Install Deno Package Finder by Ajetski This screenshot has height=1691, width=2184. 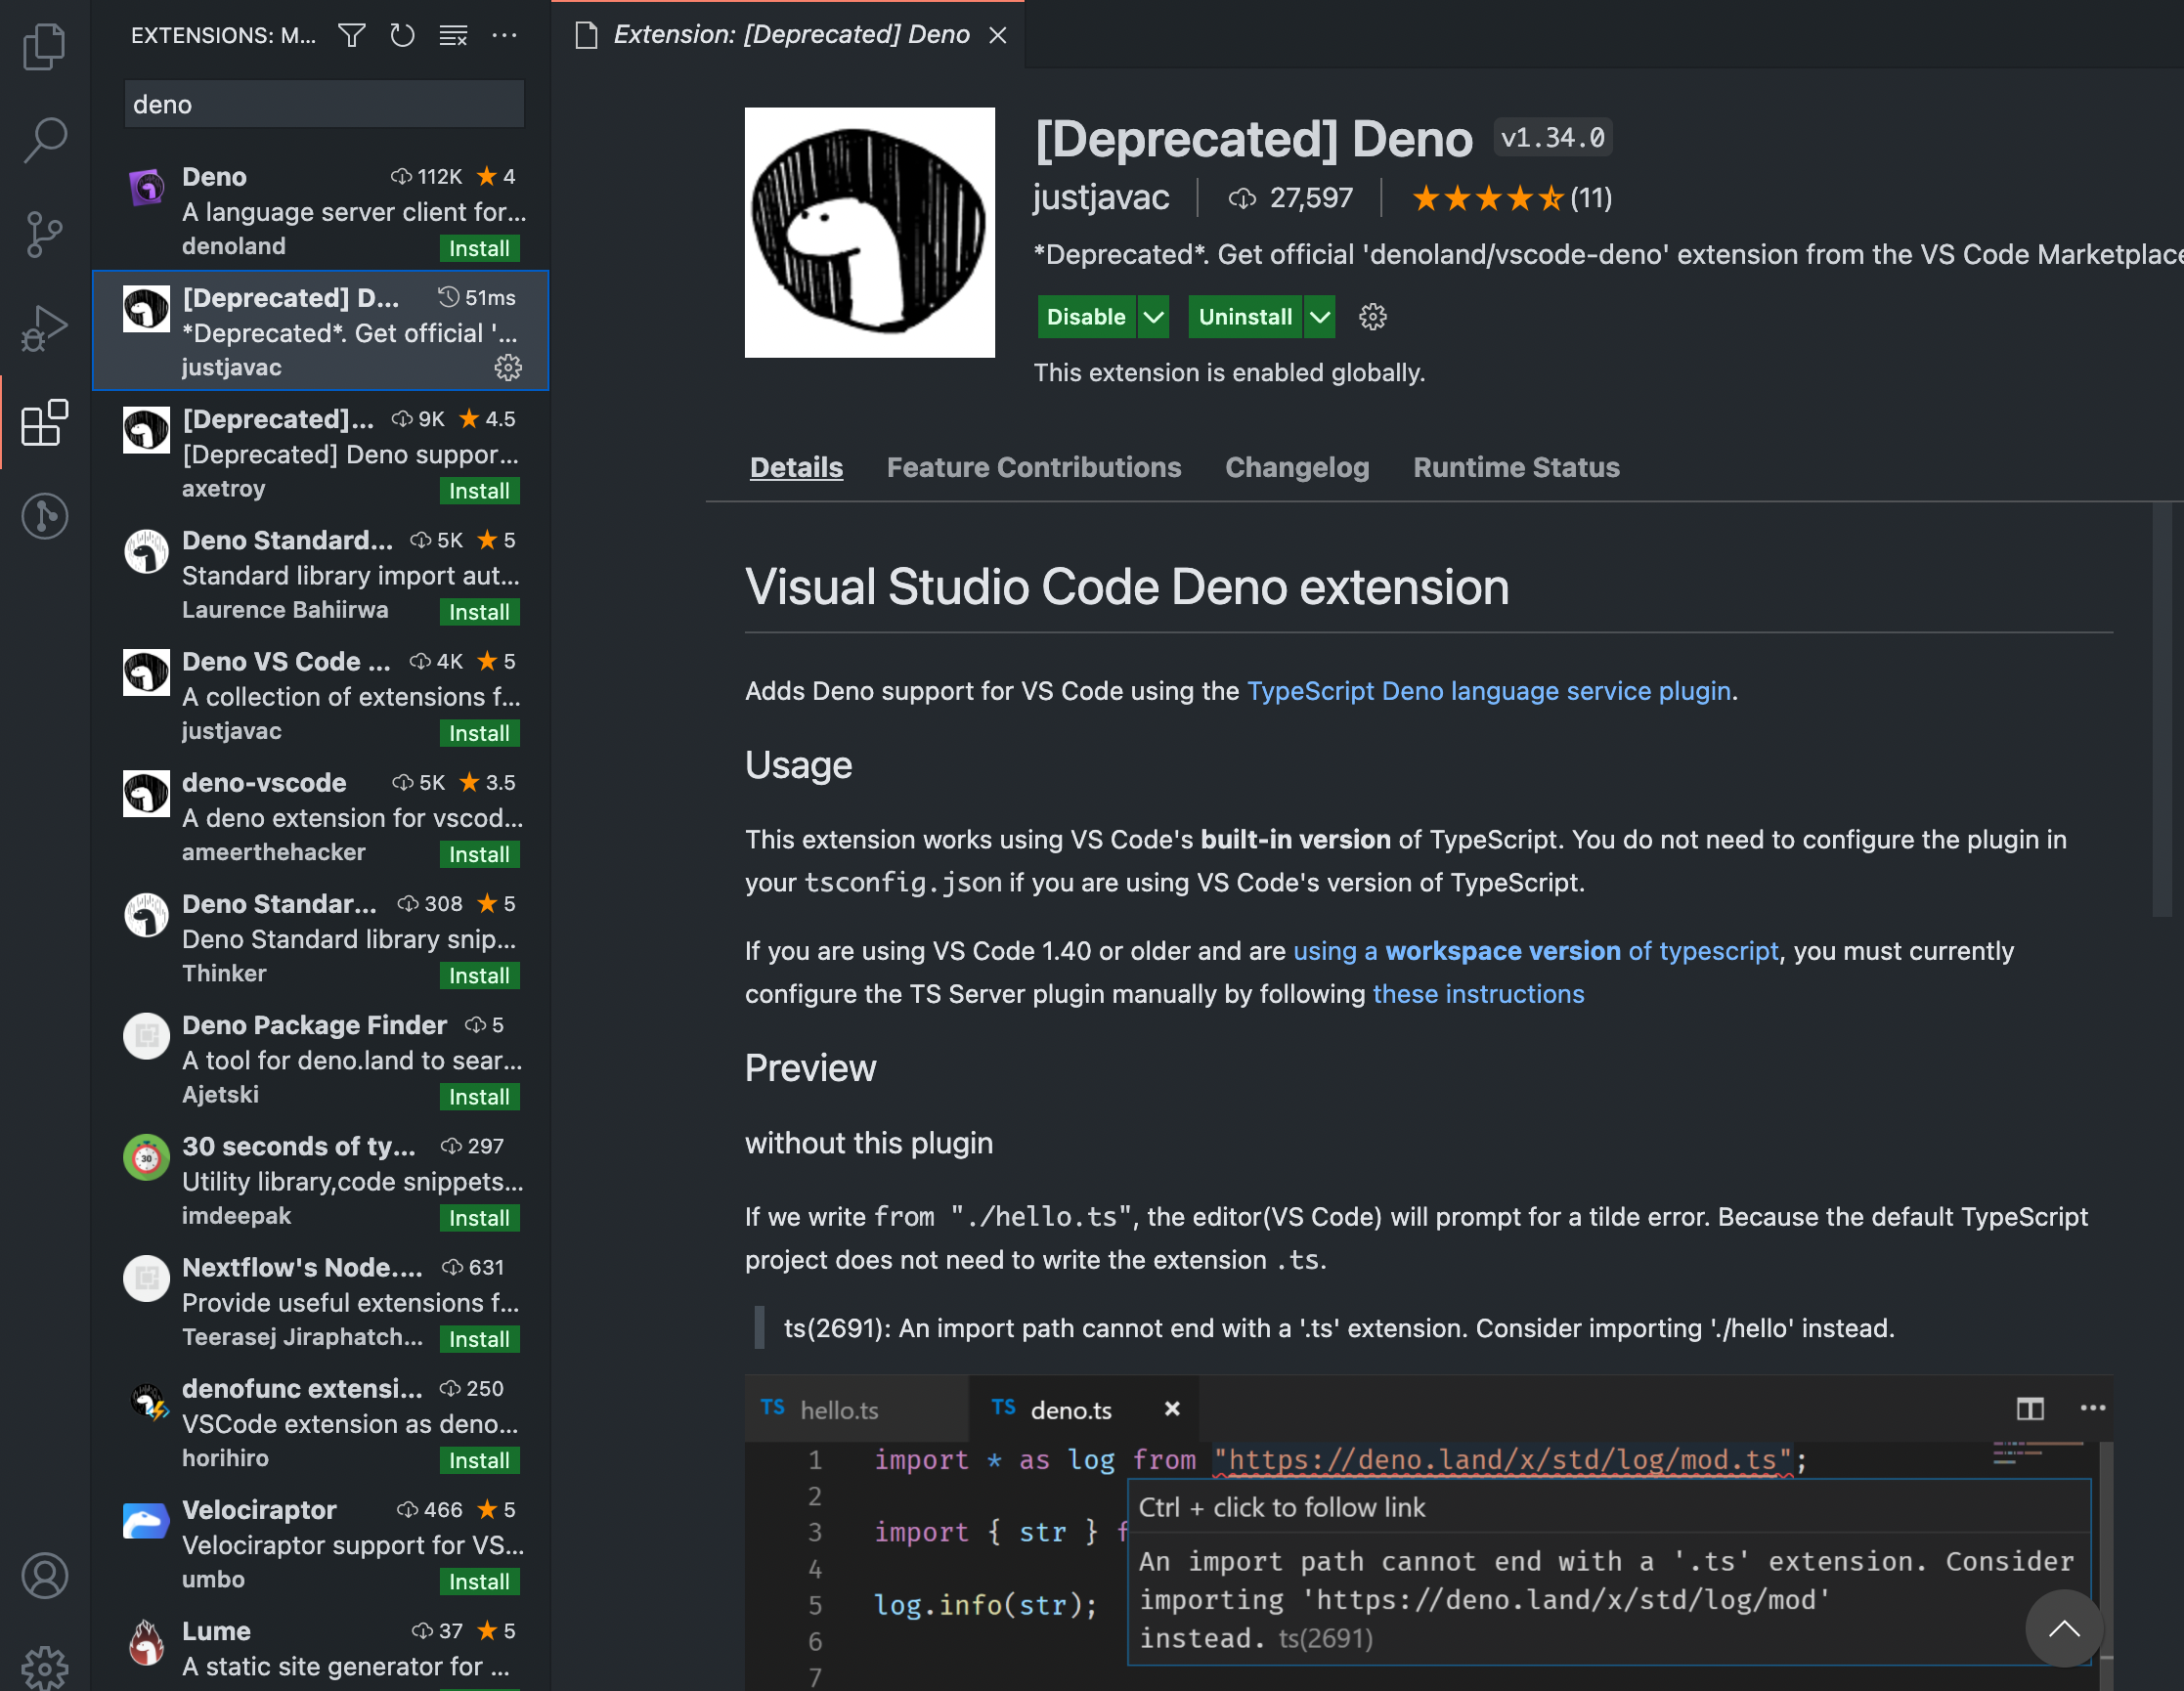click(x=479, y=1097)
